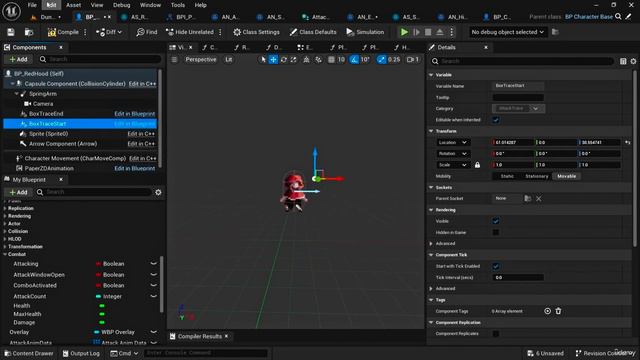The width and height of the screenshot is (640, 360).
Task: Open the Content Drawer
Action: point(29,353)
